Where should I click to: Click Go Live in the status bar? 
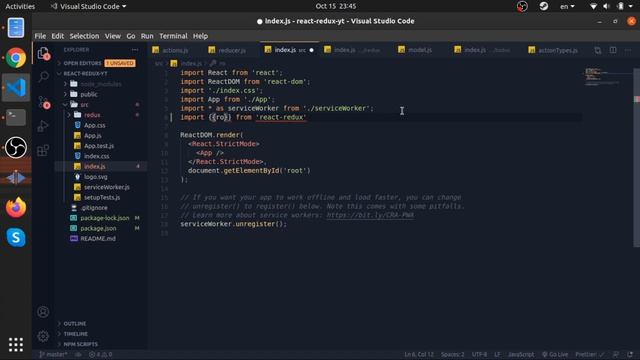pos(555,354)
